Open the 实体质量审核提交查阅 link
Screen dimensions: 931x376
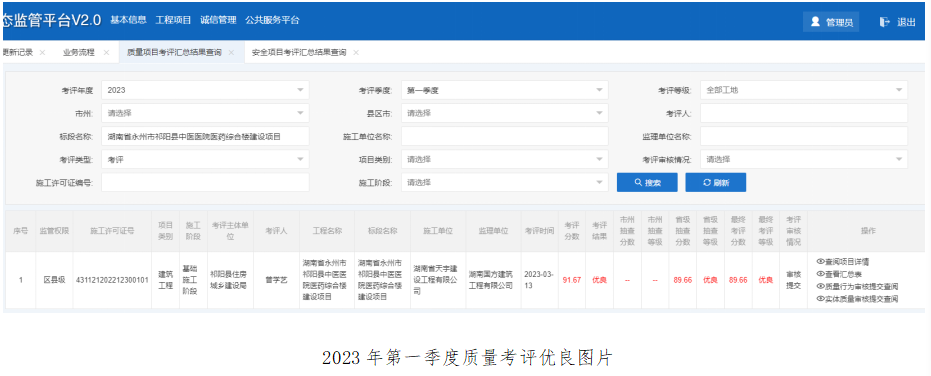pyautogui.click(x=858, y=299)
